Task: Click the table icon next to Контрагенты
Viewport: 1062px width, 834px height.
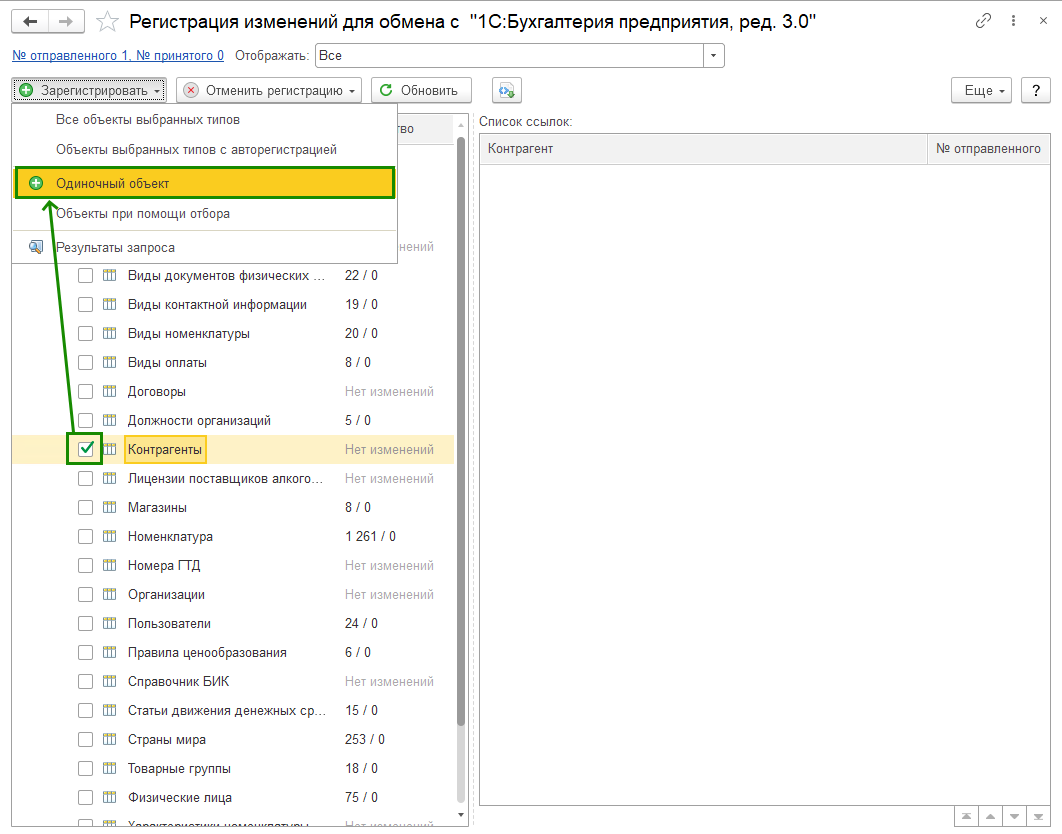Action: click(110, 449)
